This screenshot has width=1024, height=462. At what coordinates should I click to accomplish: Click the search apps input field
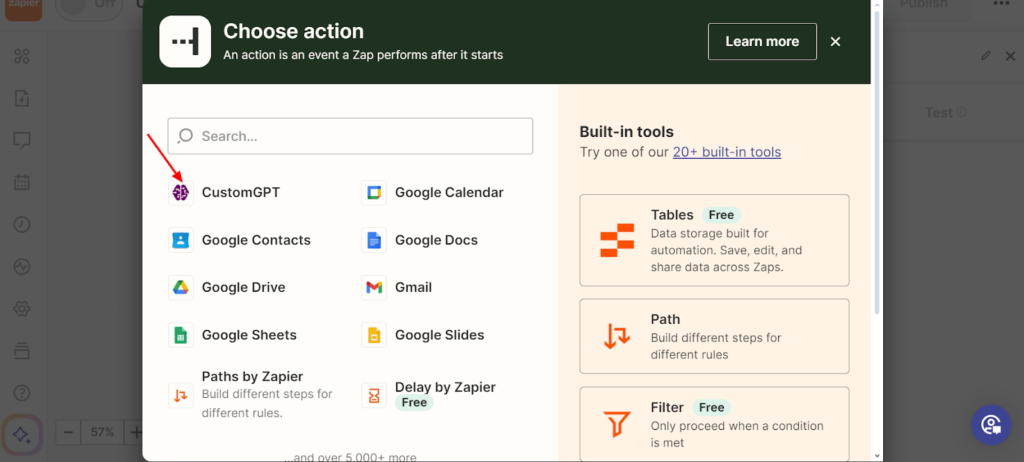pos(350,136)
